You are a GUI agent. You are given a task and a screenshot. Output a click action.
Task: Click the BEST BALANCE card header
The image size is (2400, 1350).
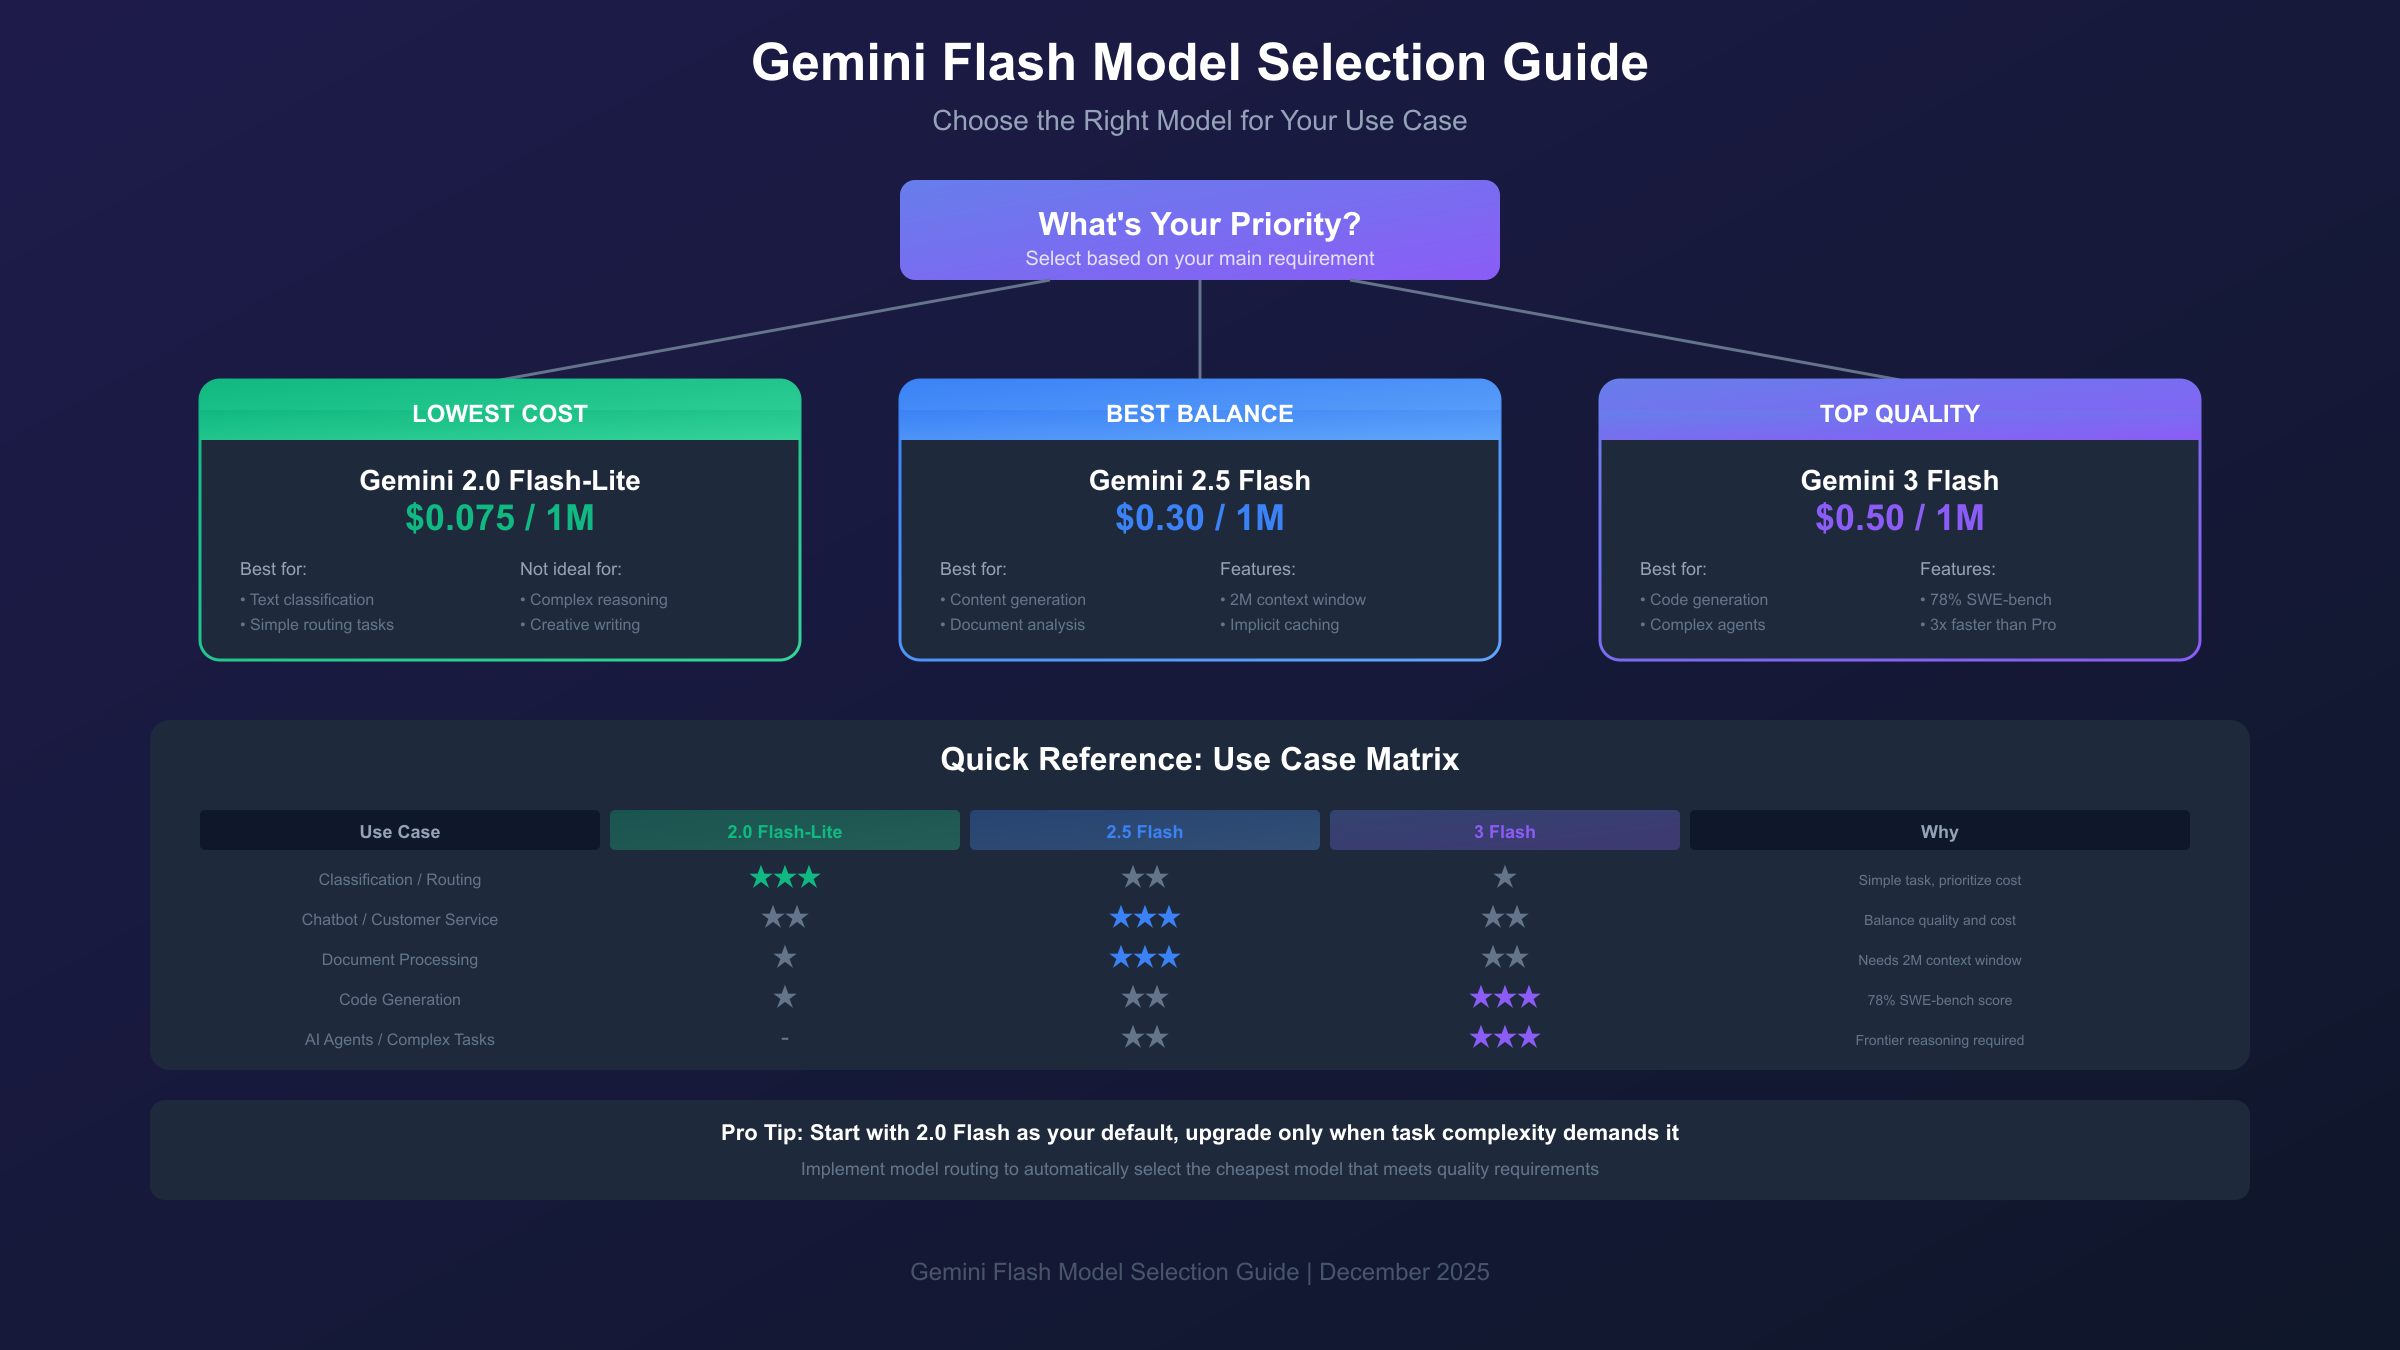tap(1200, 413)
